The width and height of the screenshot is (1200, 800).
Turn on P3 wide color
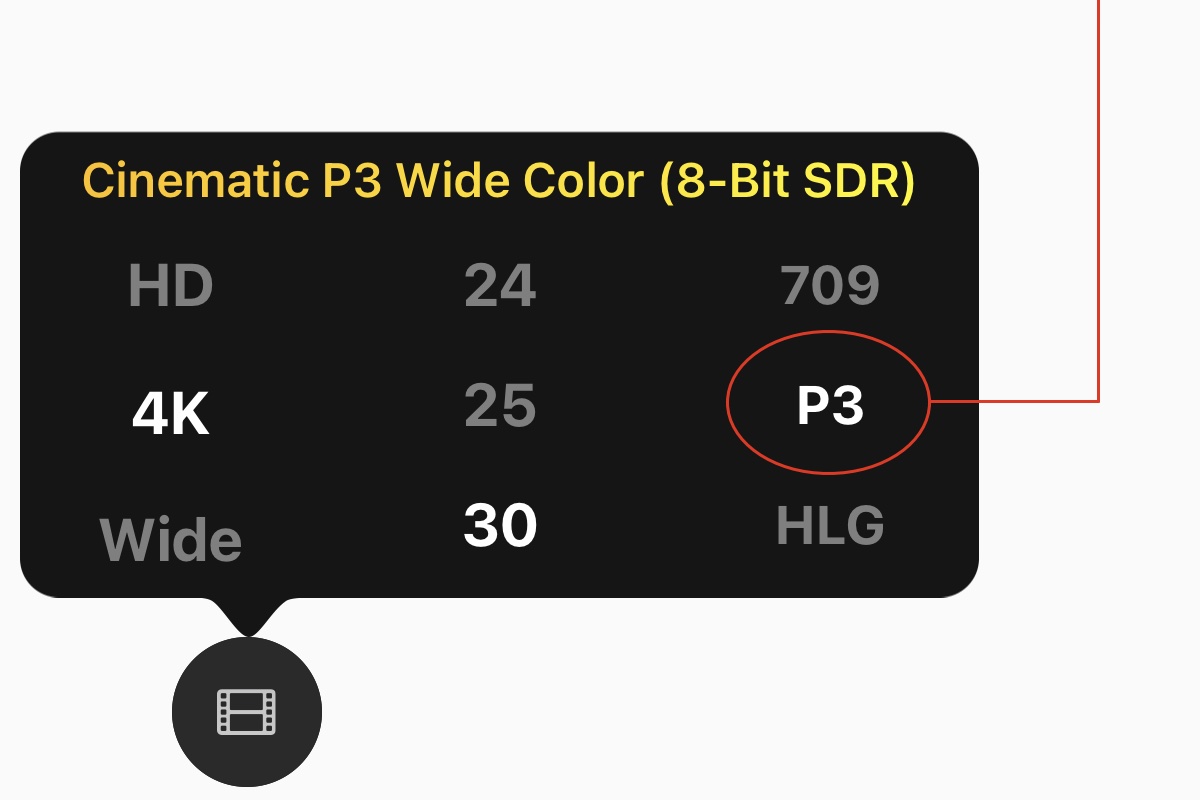pyautogui.click(x=830, y=406)
